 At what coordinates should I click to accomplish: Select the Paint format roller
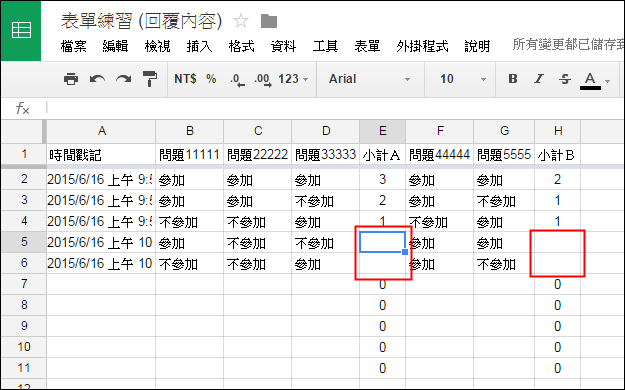pyautogui.click(x=150, y=79)
